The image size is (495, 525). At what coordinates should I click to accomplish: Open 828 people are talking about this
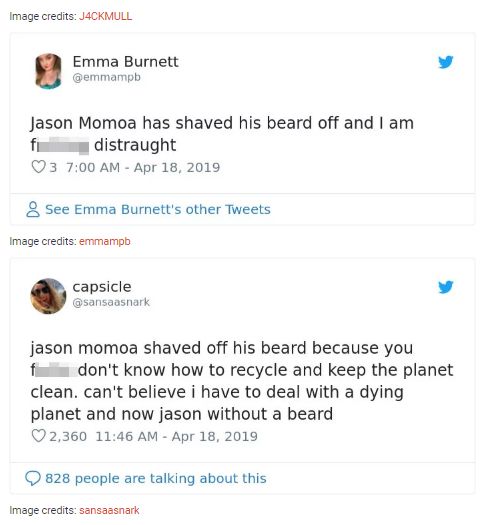(156, 478)
